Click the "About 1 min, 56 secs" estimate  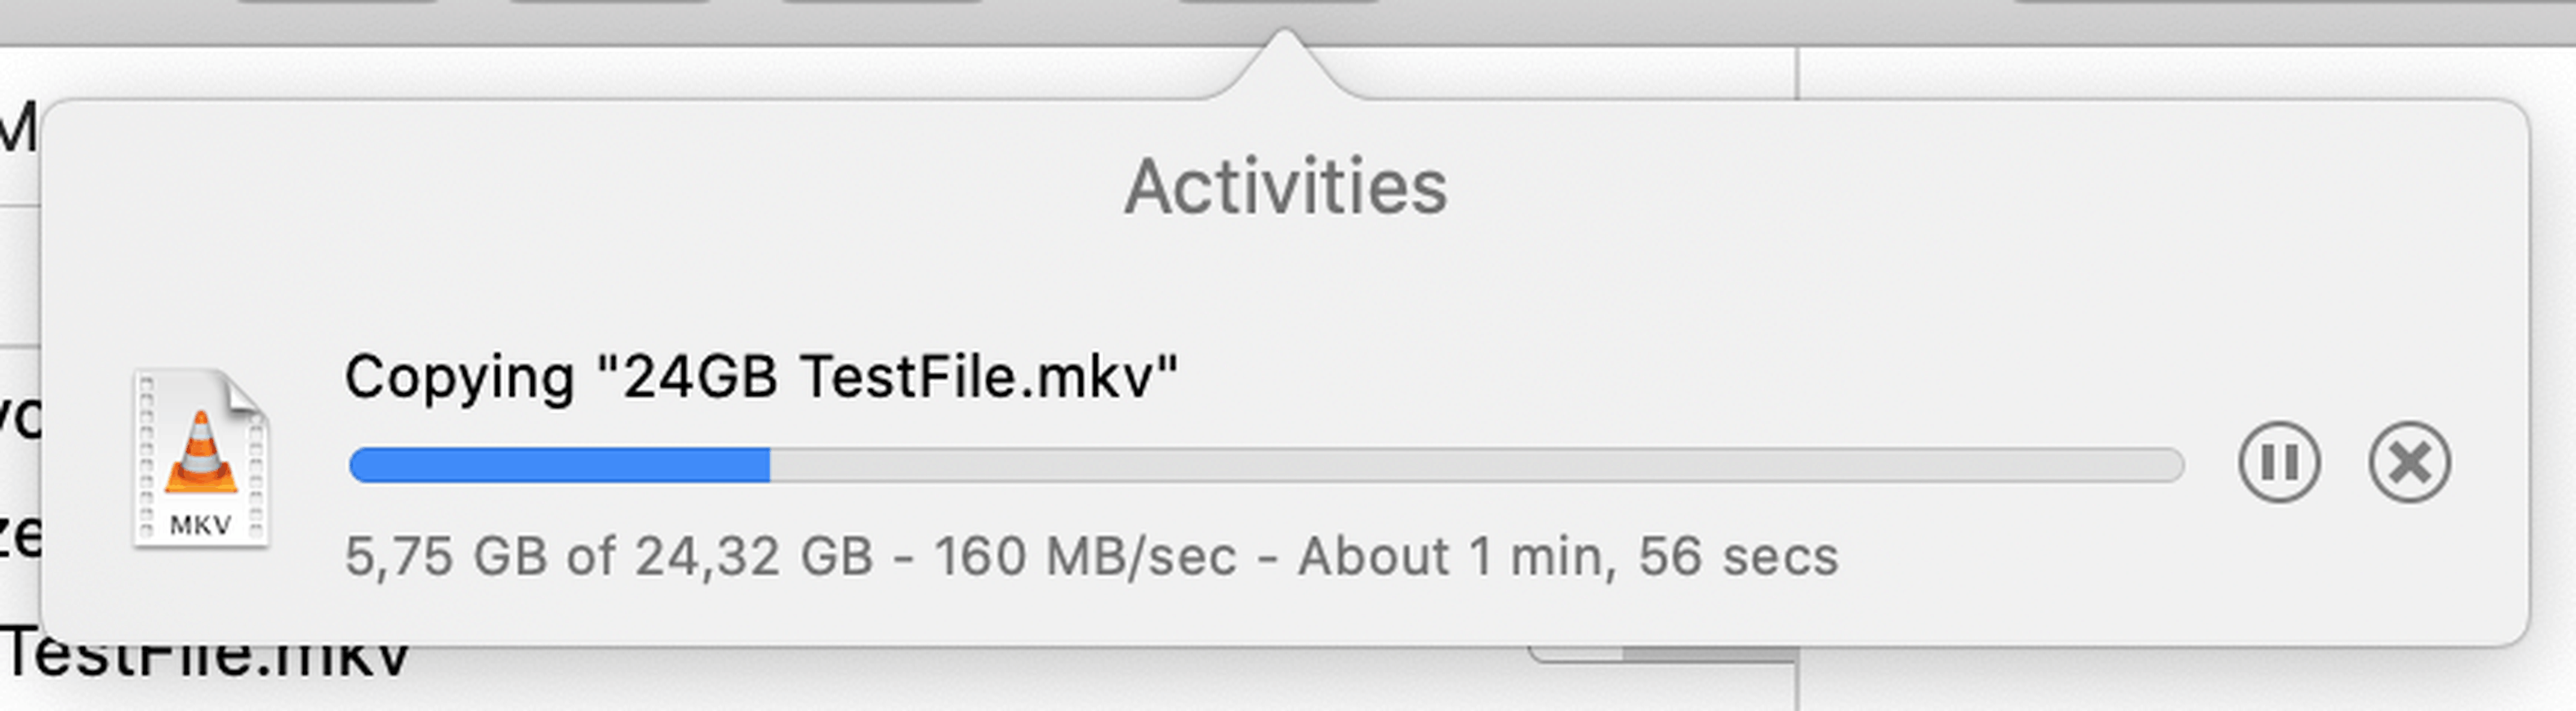click(1567, 556)
